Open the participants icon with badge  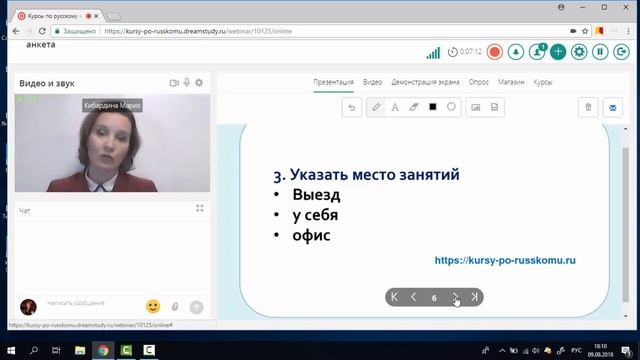(x=537, y=52)
